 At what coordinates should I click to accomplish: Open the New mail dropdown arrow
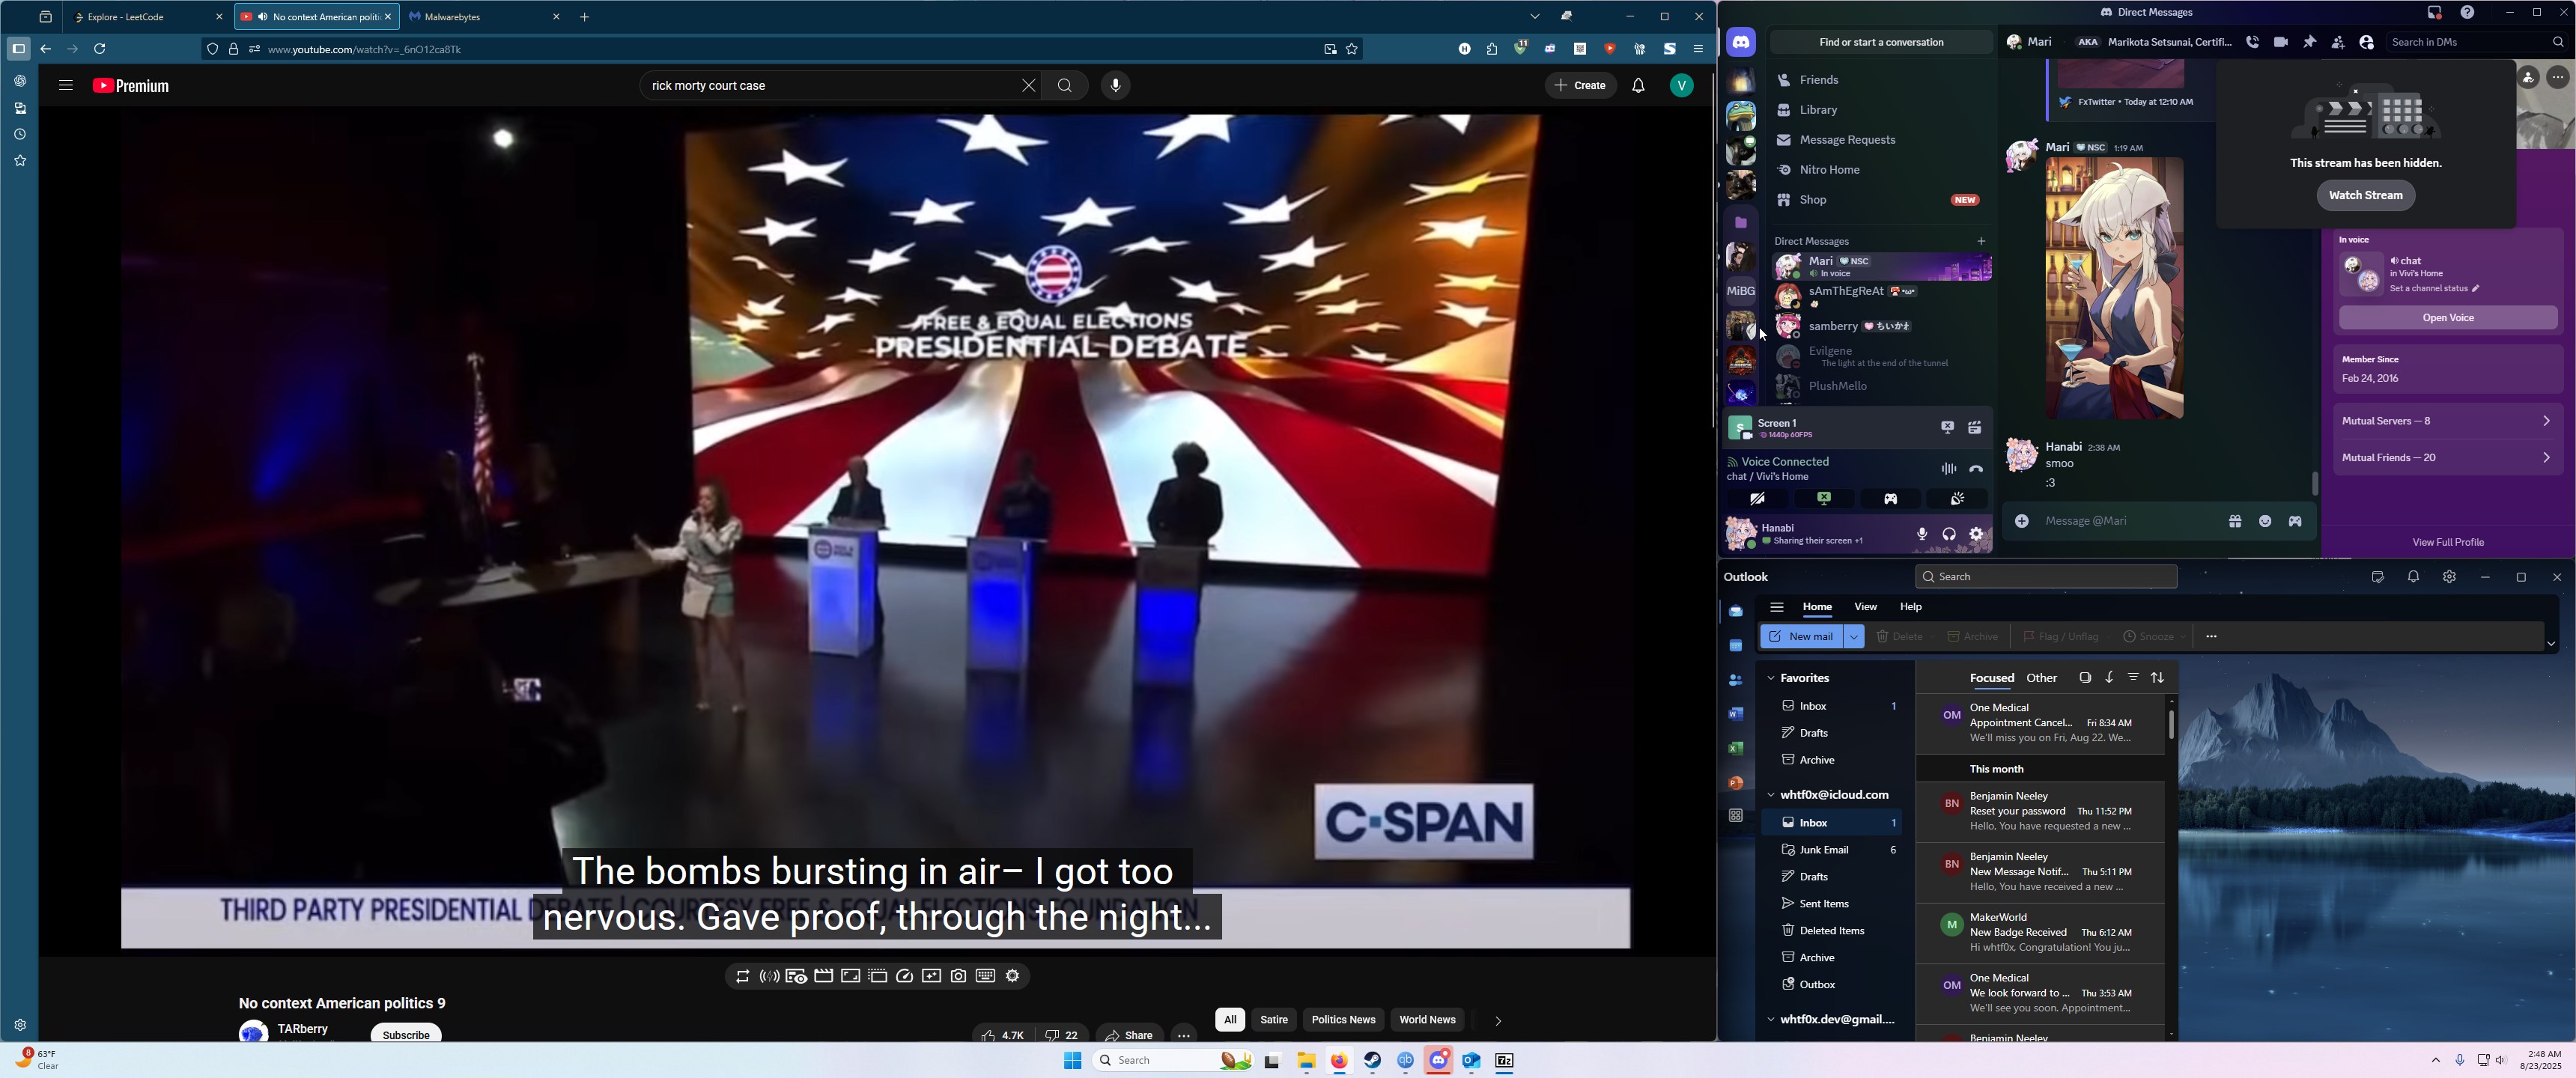[x=1853, y=637]
